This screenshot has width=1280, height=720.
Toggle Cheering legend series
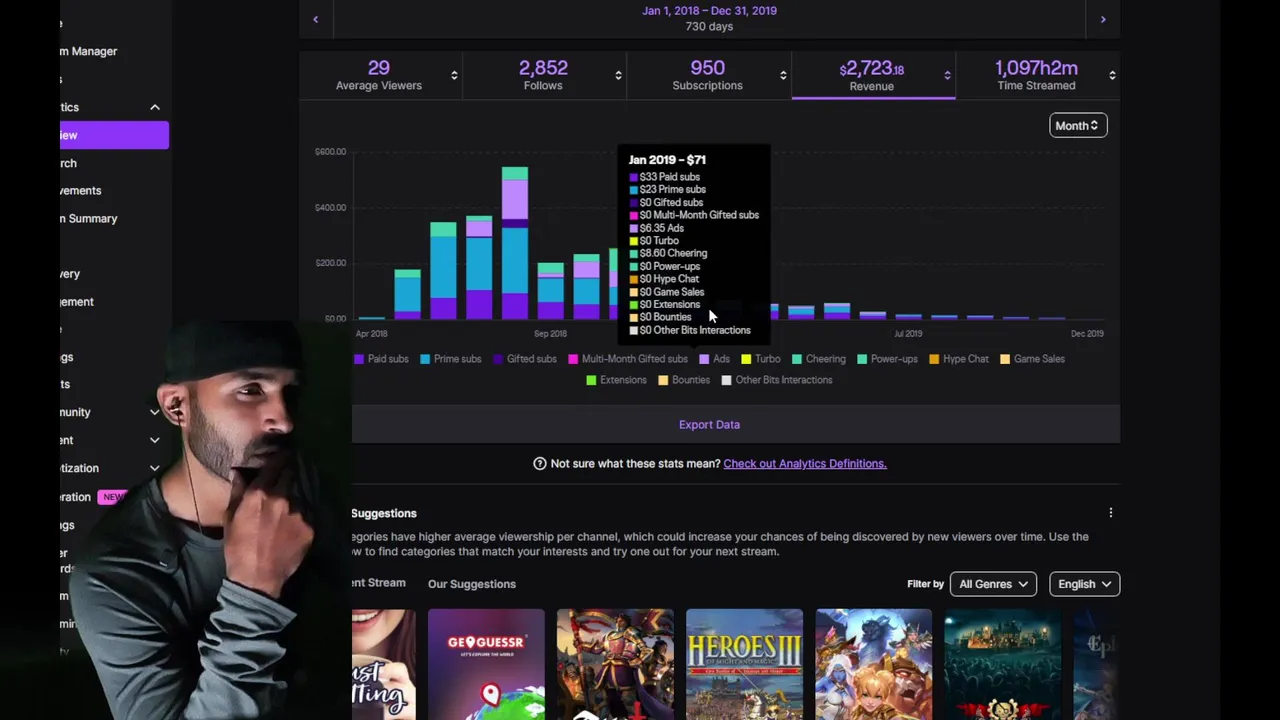[x=819, y=359]
